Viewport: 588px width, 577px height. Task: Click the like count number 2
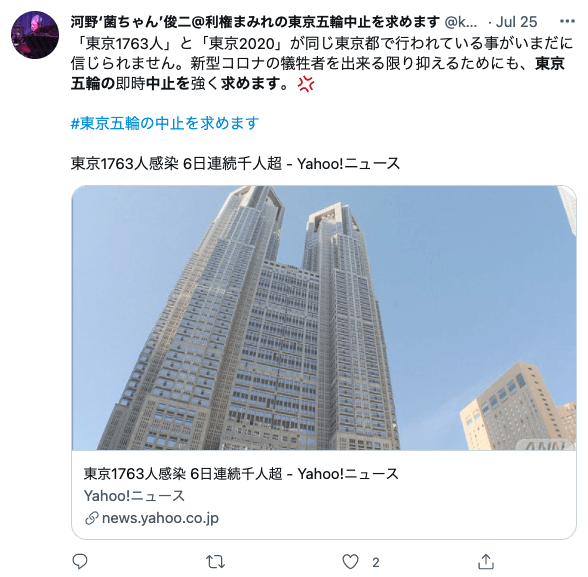376,562
